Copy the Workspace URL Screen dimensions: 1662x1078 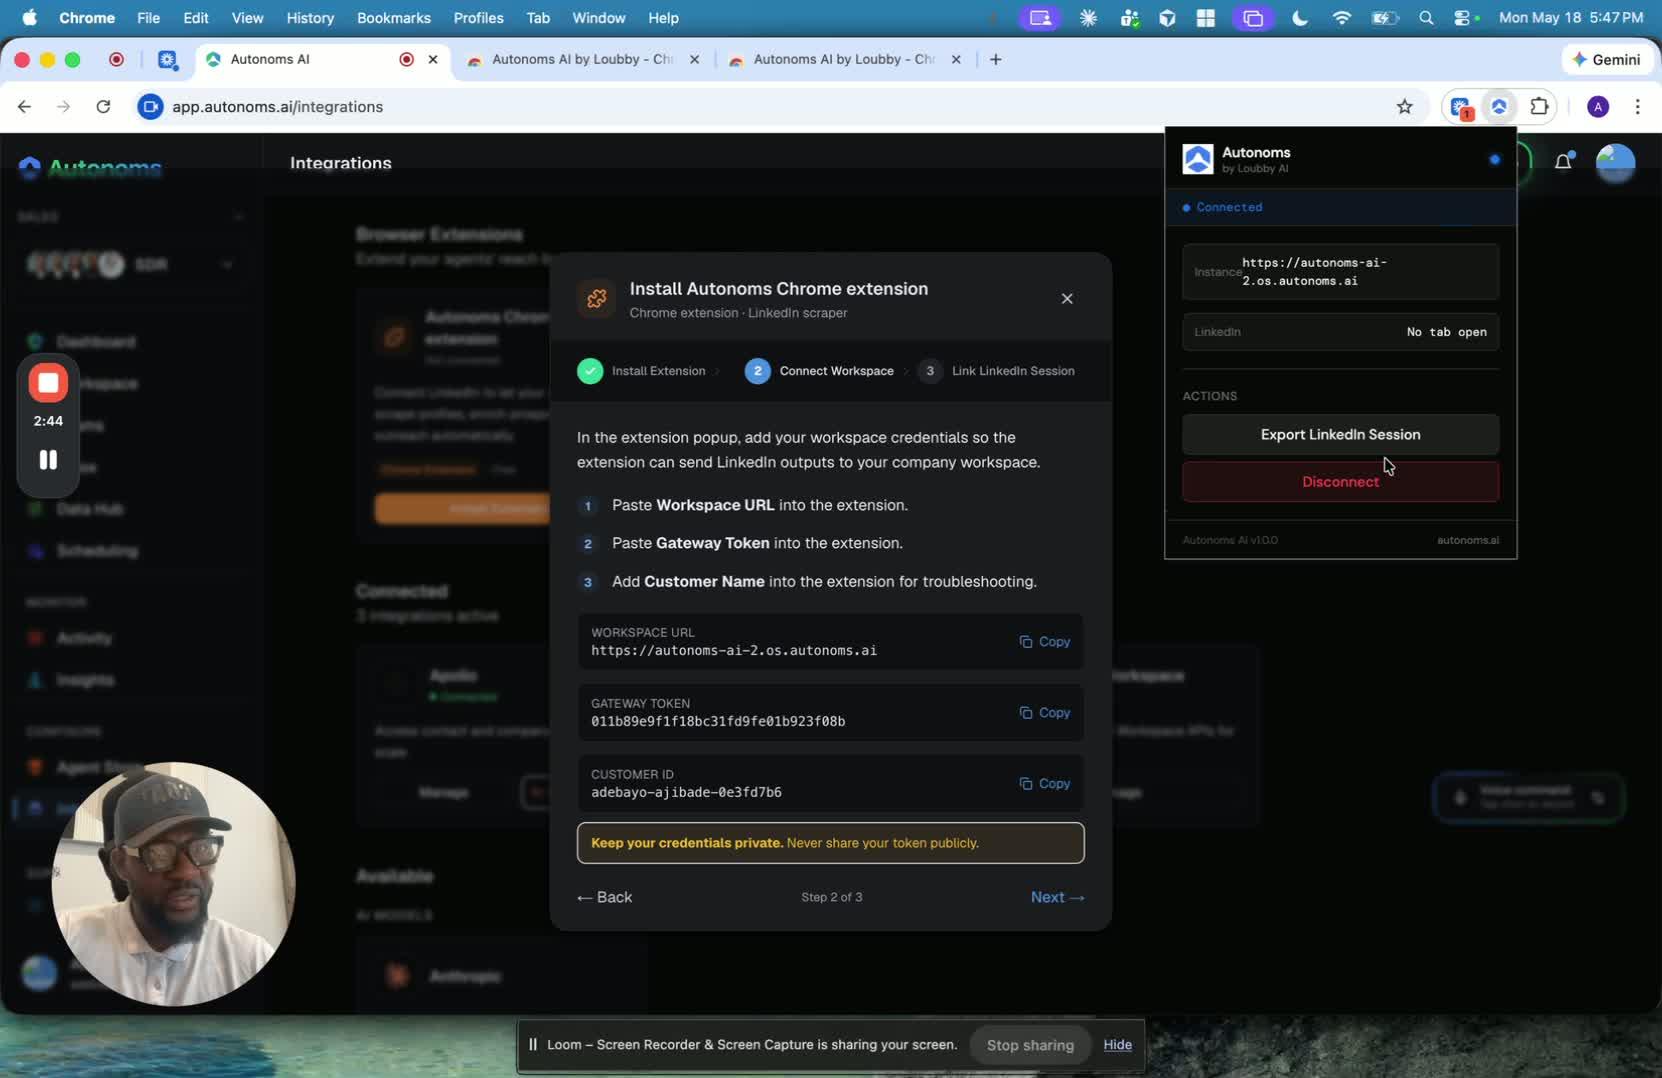(1045, 642)
